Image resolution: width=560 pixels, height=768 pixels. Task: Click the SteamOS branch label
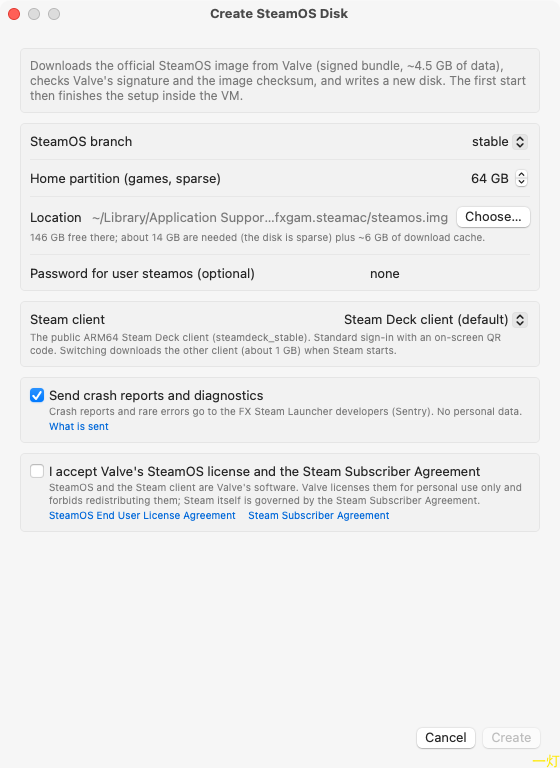(x=81, y=142)
